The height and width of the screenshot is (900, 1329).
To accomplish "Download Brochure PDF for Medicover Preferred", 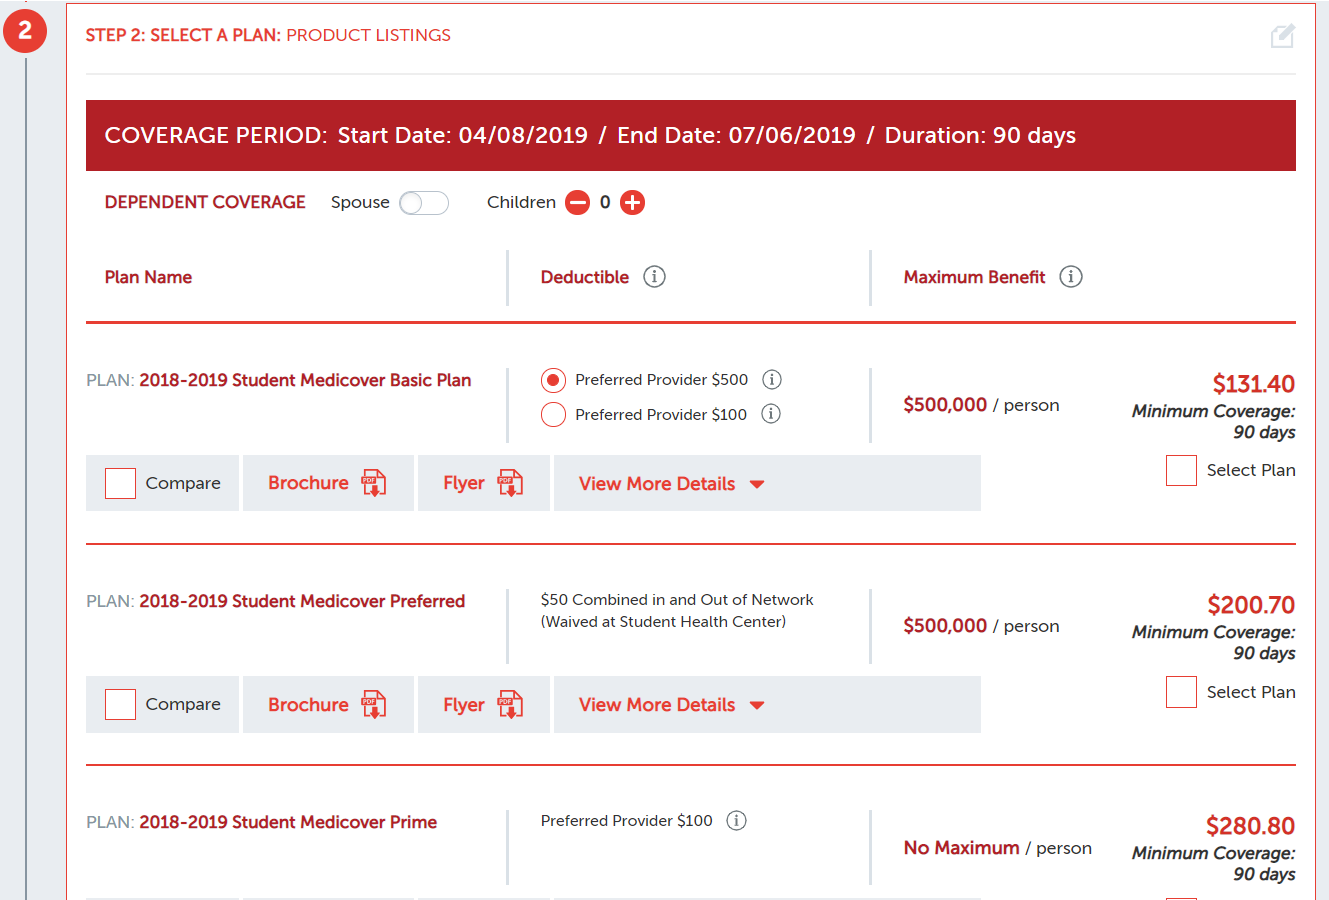I will point(328,704).
